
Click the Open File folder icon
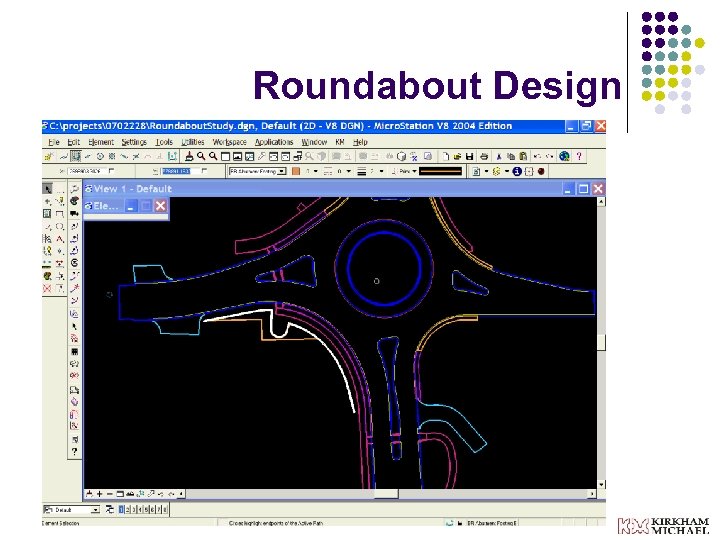(x=457, y=157)
